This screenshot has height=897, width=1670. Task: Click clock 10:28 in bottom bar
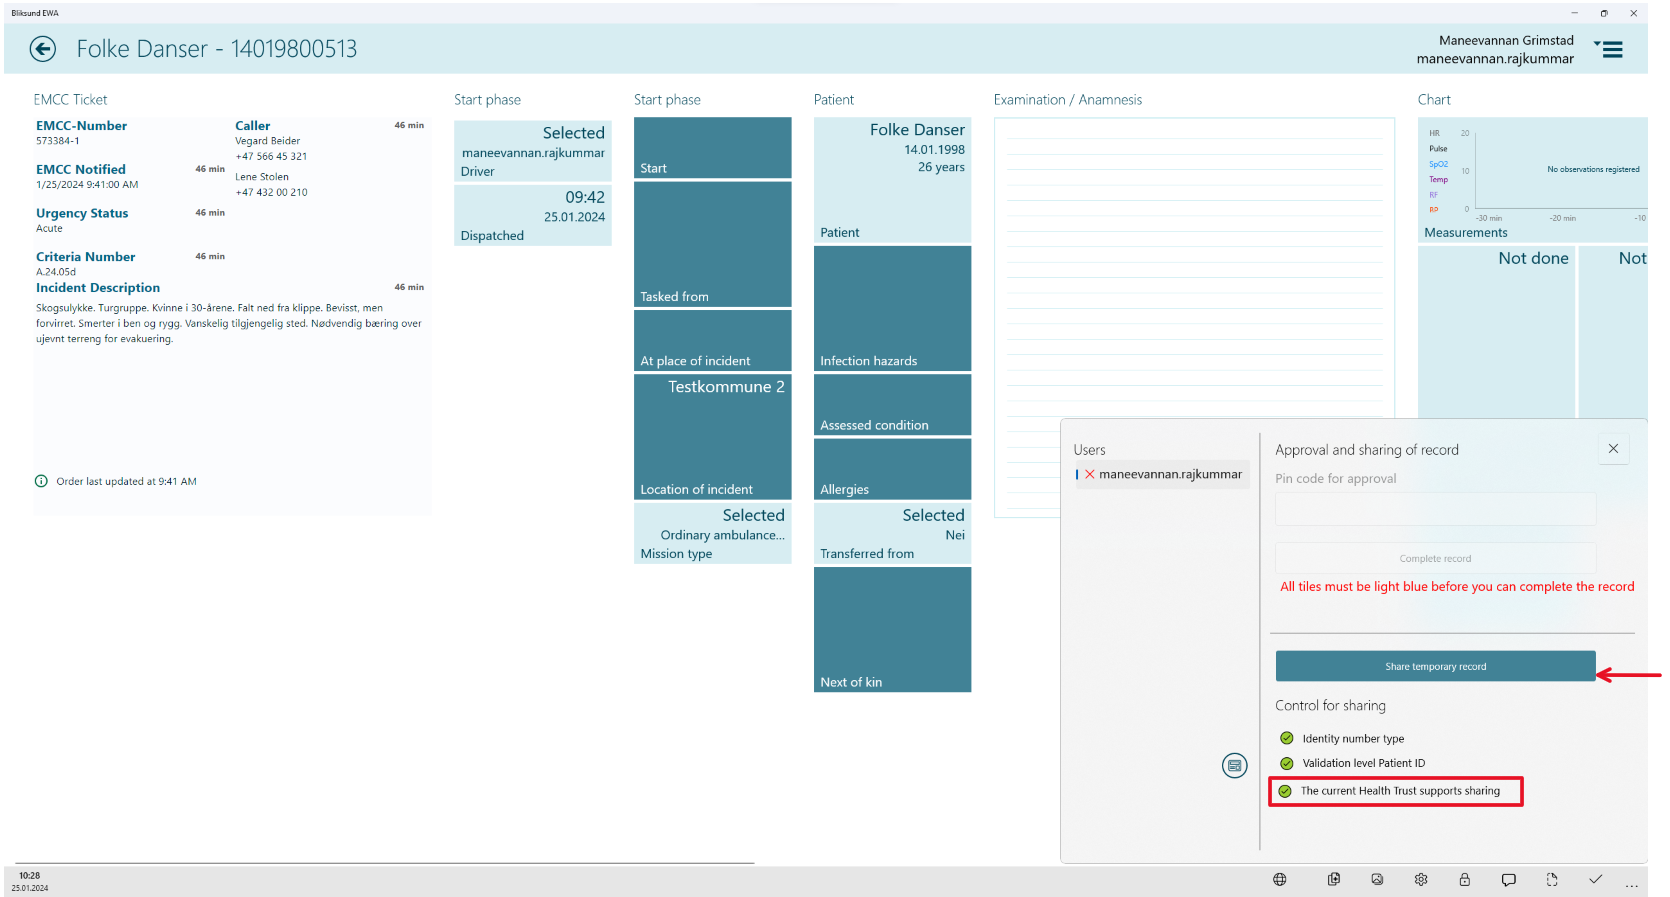pos(29,876)
